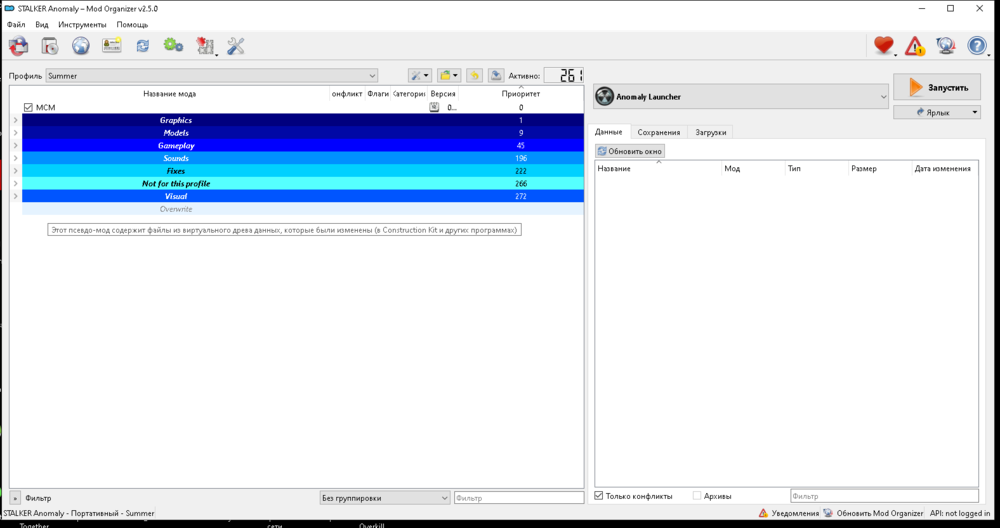Expand the Not for this profile separator

tap(15, 184)
